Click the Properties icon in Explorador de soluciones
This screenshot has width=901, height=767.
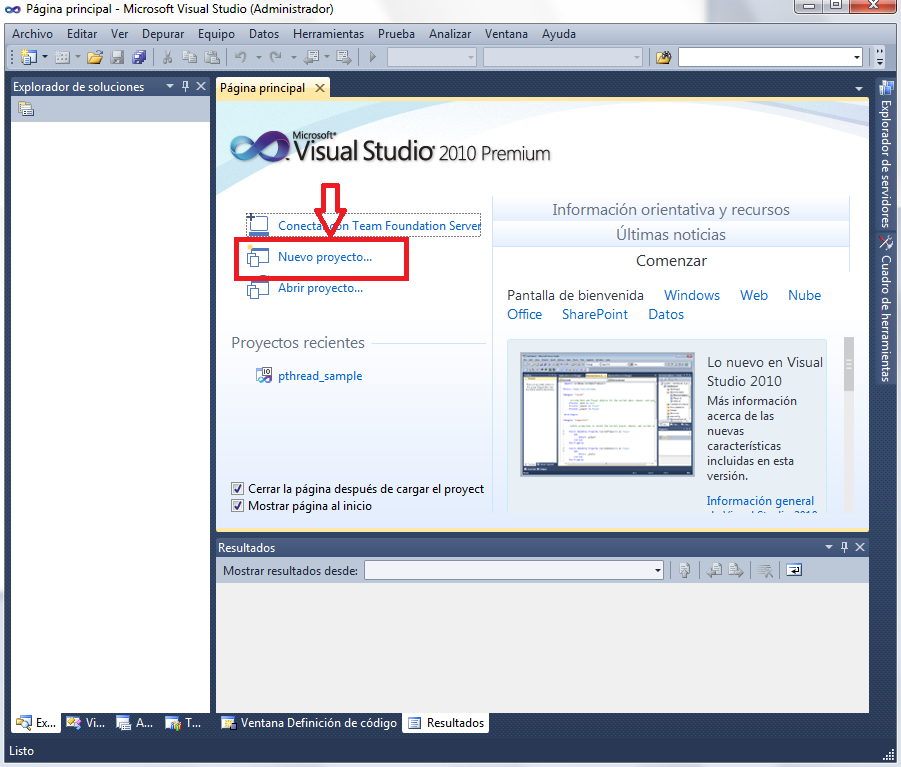click(26, 109)
